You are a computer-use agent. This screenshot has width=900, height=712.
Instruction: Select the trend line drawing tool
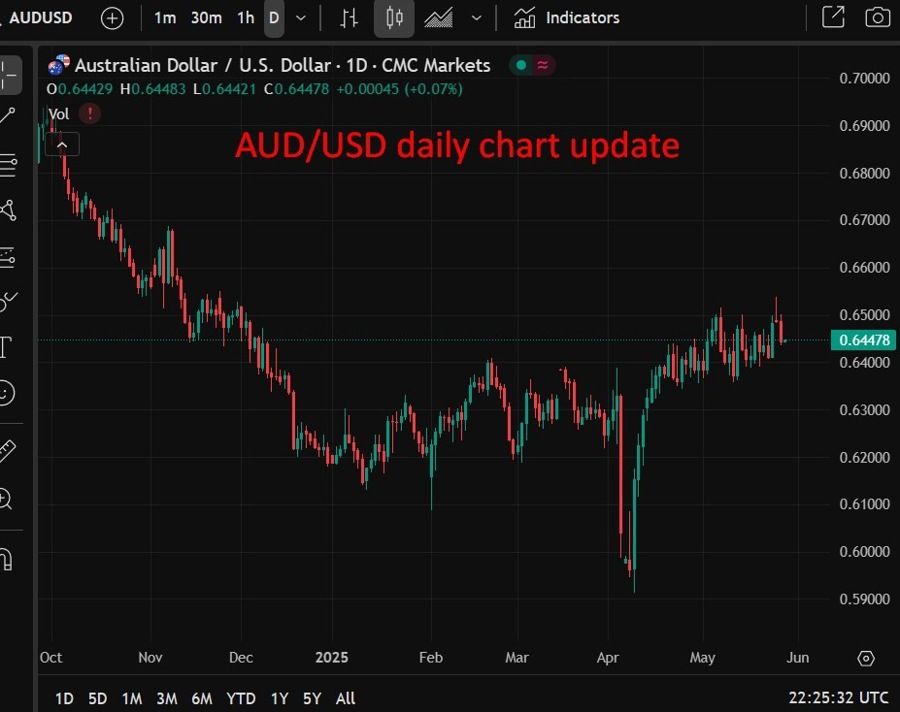[x=7, y=115]
